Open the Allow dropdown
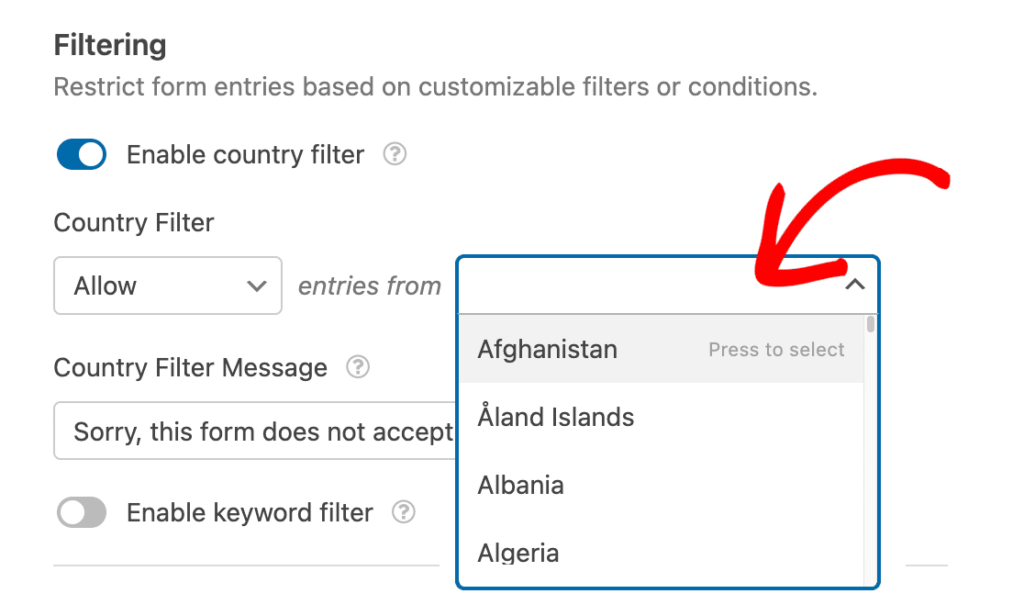 click(168, 285)
